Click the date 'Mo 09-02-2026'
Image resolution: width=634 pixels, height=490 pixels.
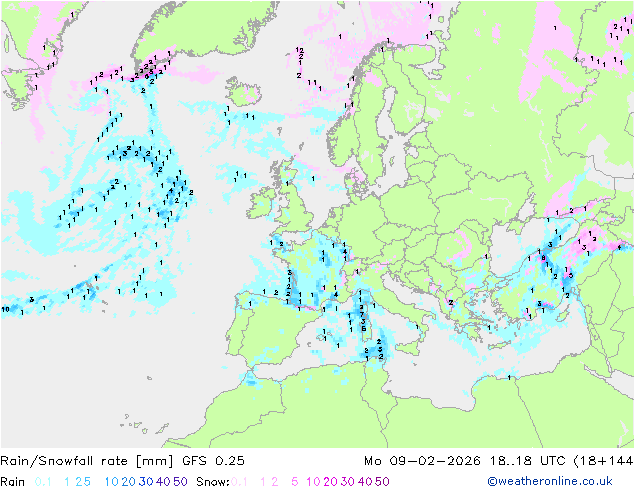pos(422,461)
